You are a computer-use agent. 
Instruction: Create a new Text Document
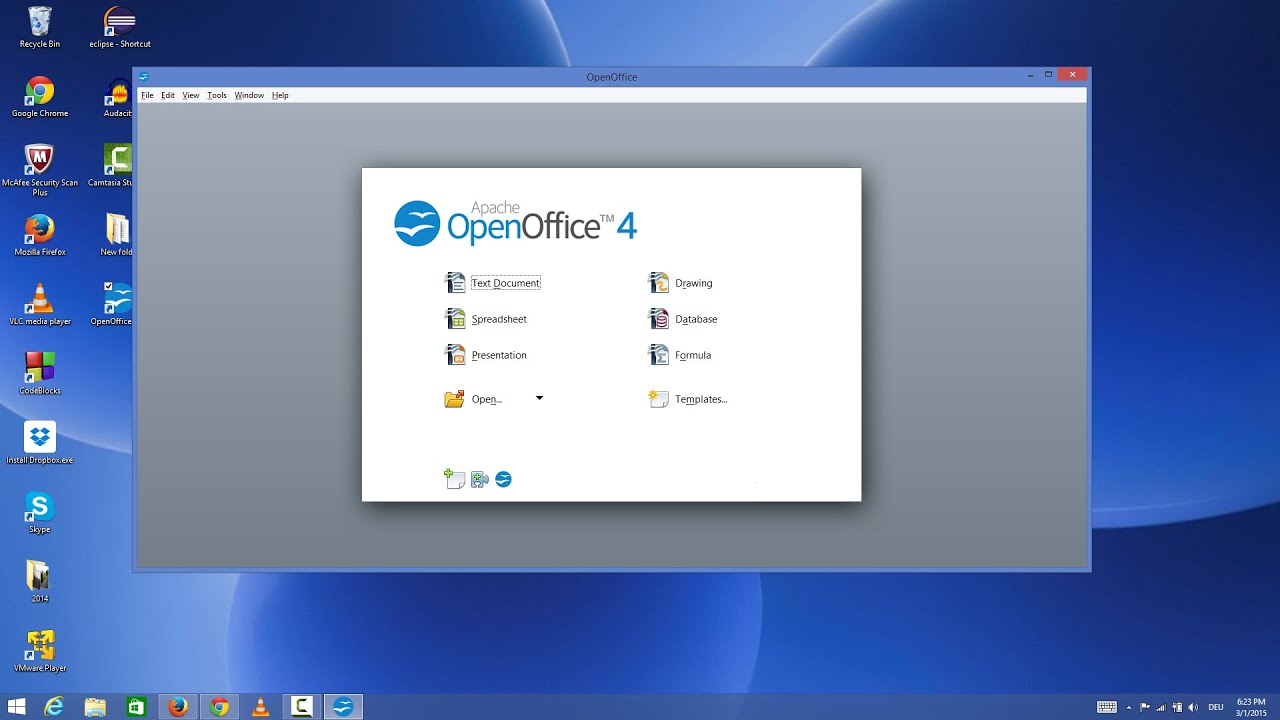tap(492, 283)
